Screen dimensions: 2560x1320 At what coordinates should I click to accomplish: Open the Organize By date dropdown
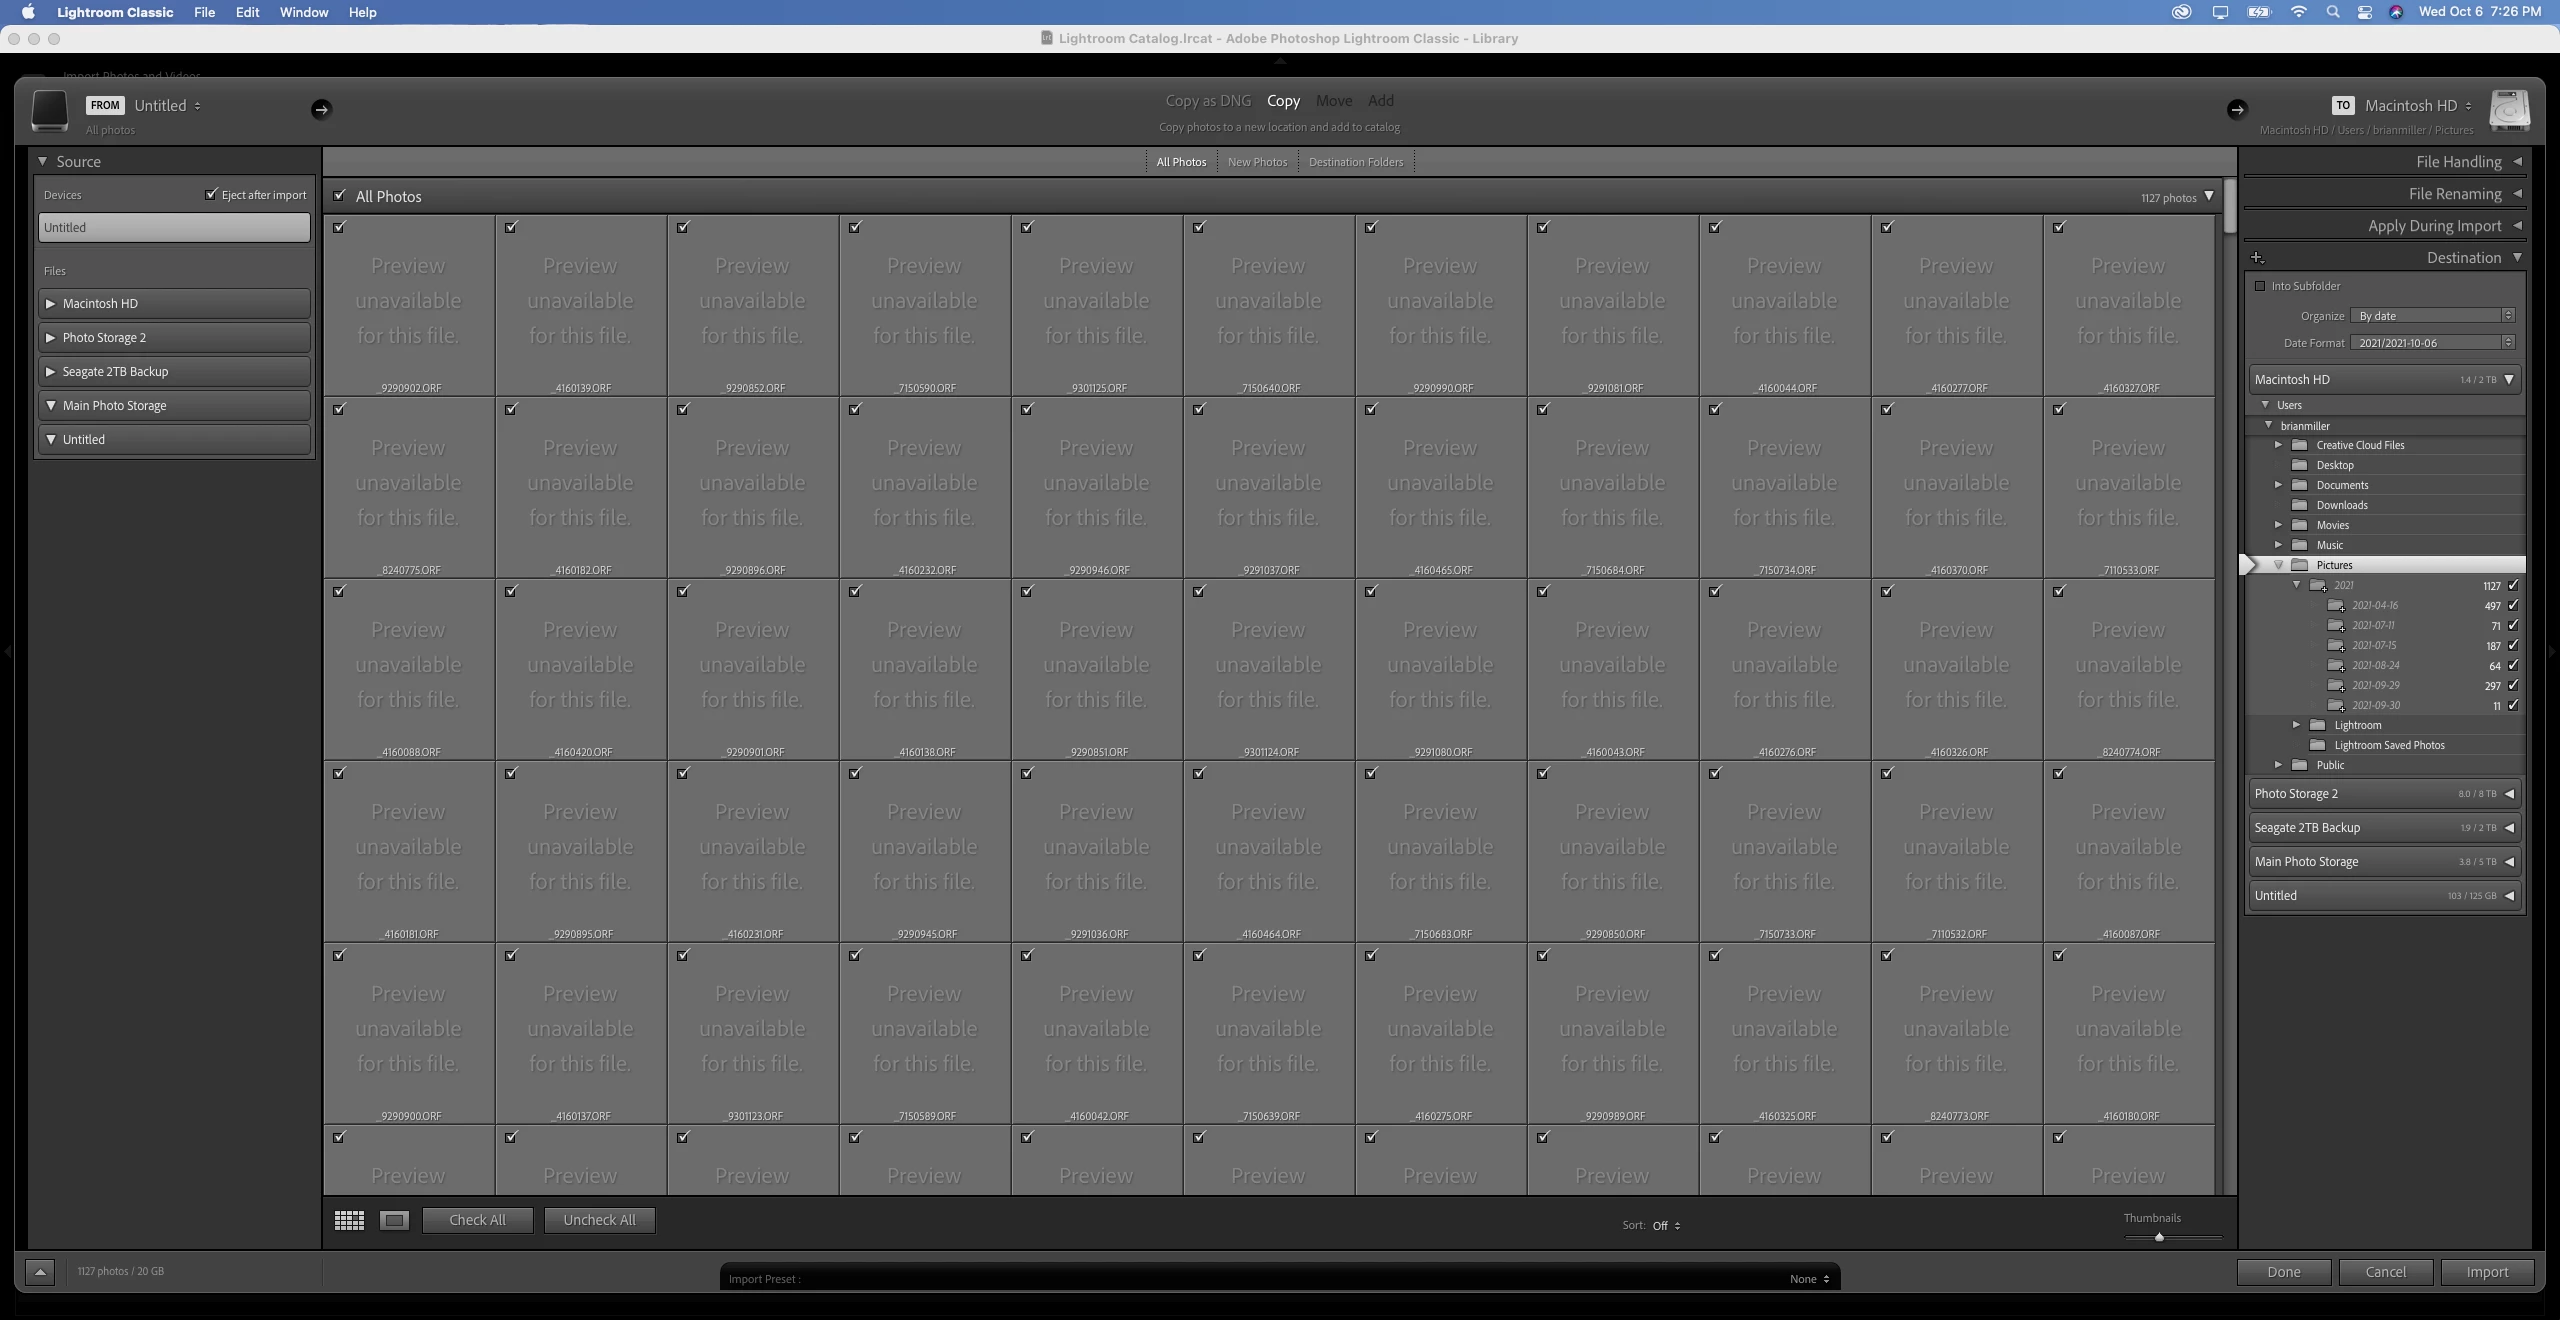[x=2432, y=316]
